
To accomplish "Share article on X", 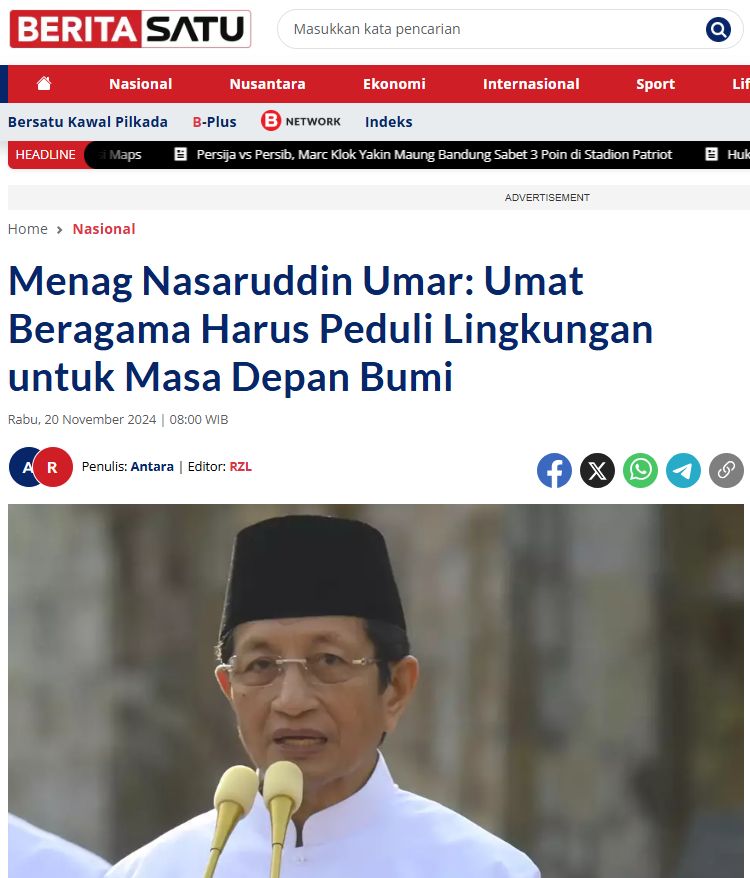I will (597, 470).
